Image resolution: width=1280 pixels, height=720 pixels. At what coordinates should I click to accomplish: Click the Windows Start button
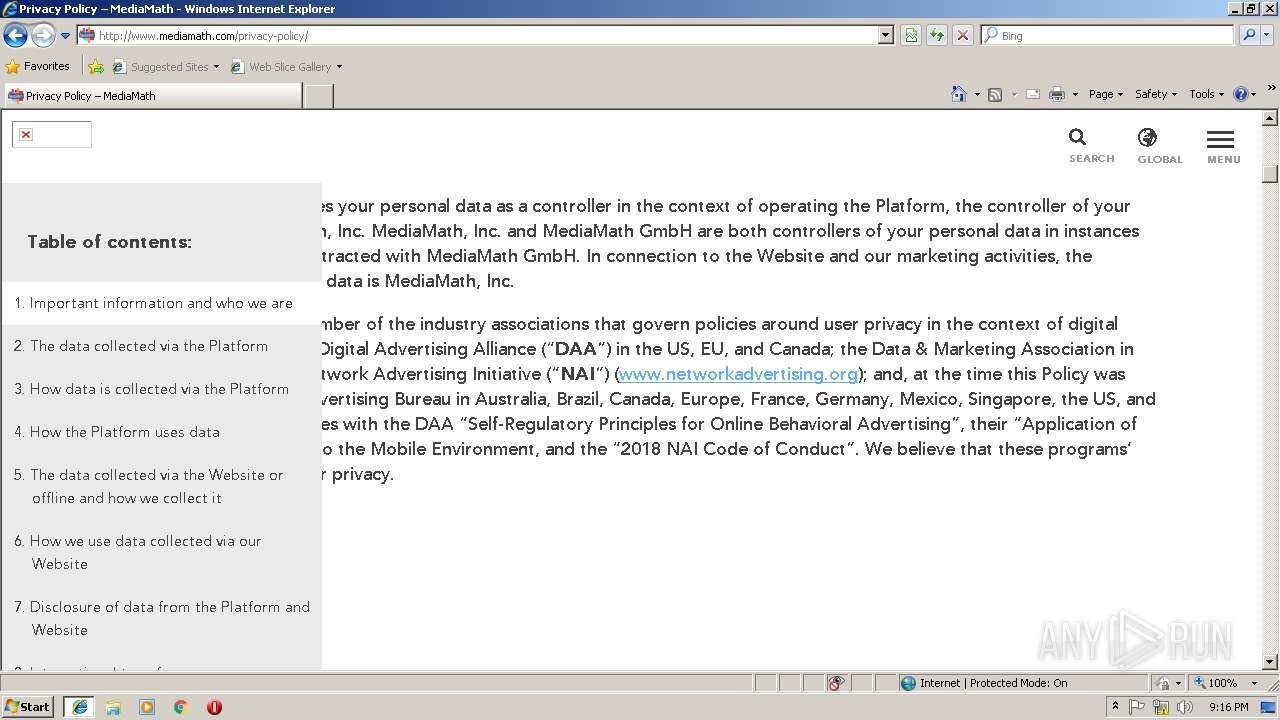coord(28,706)
